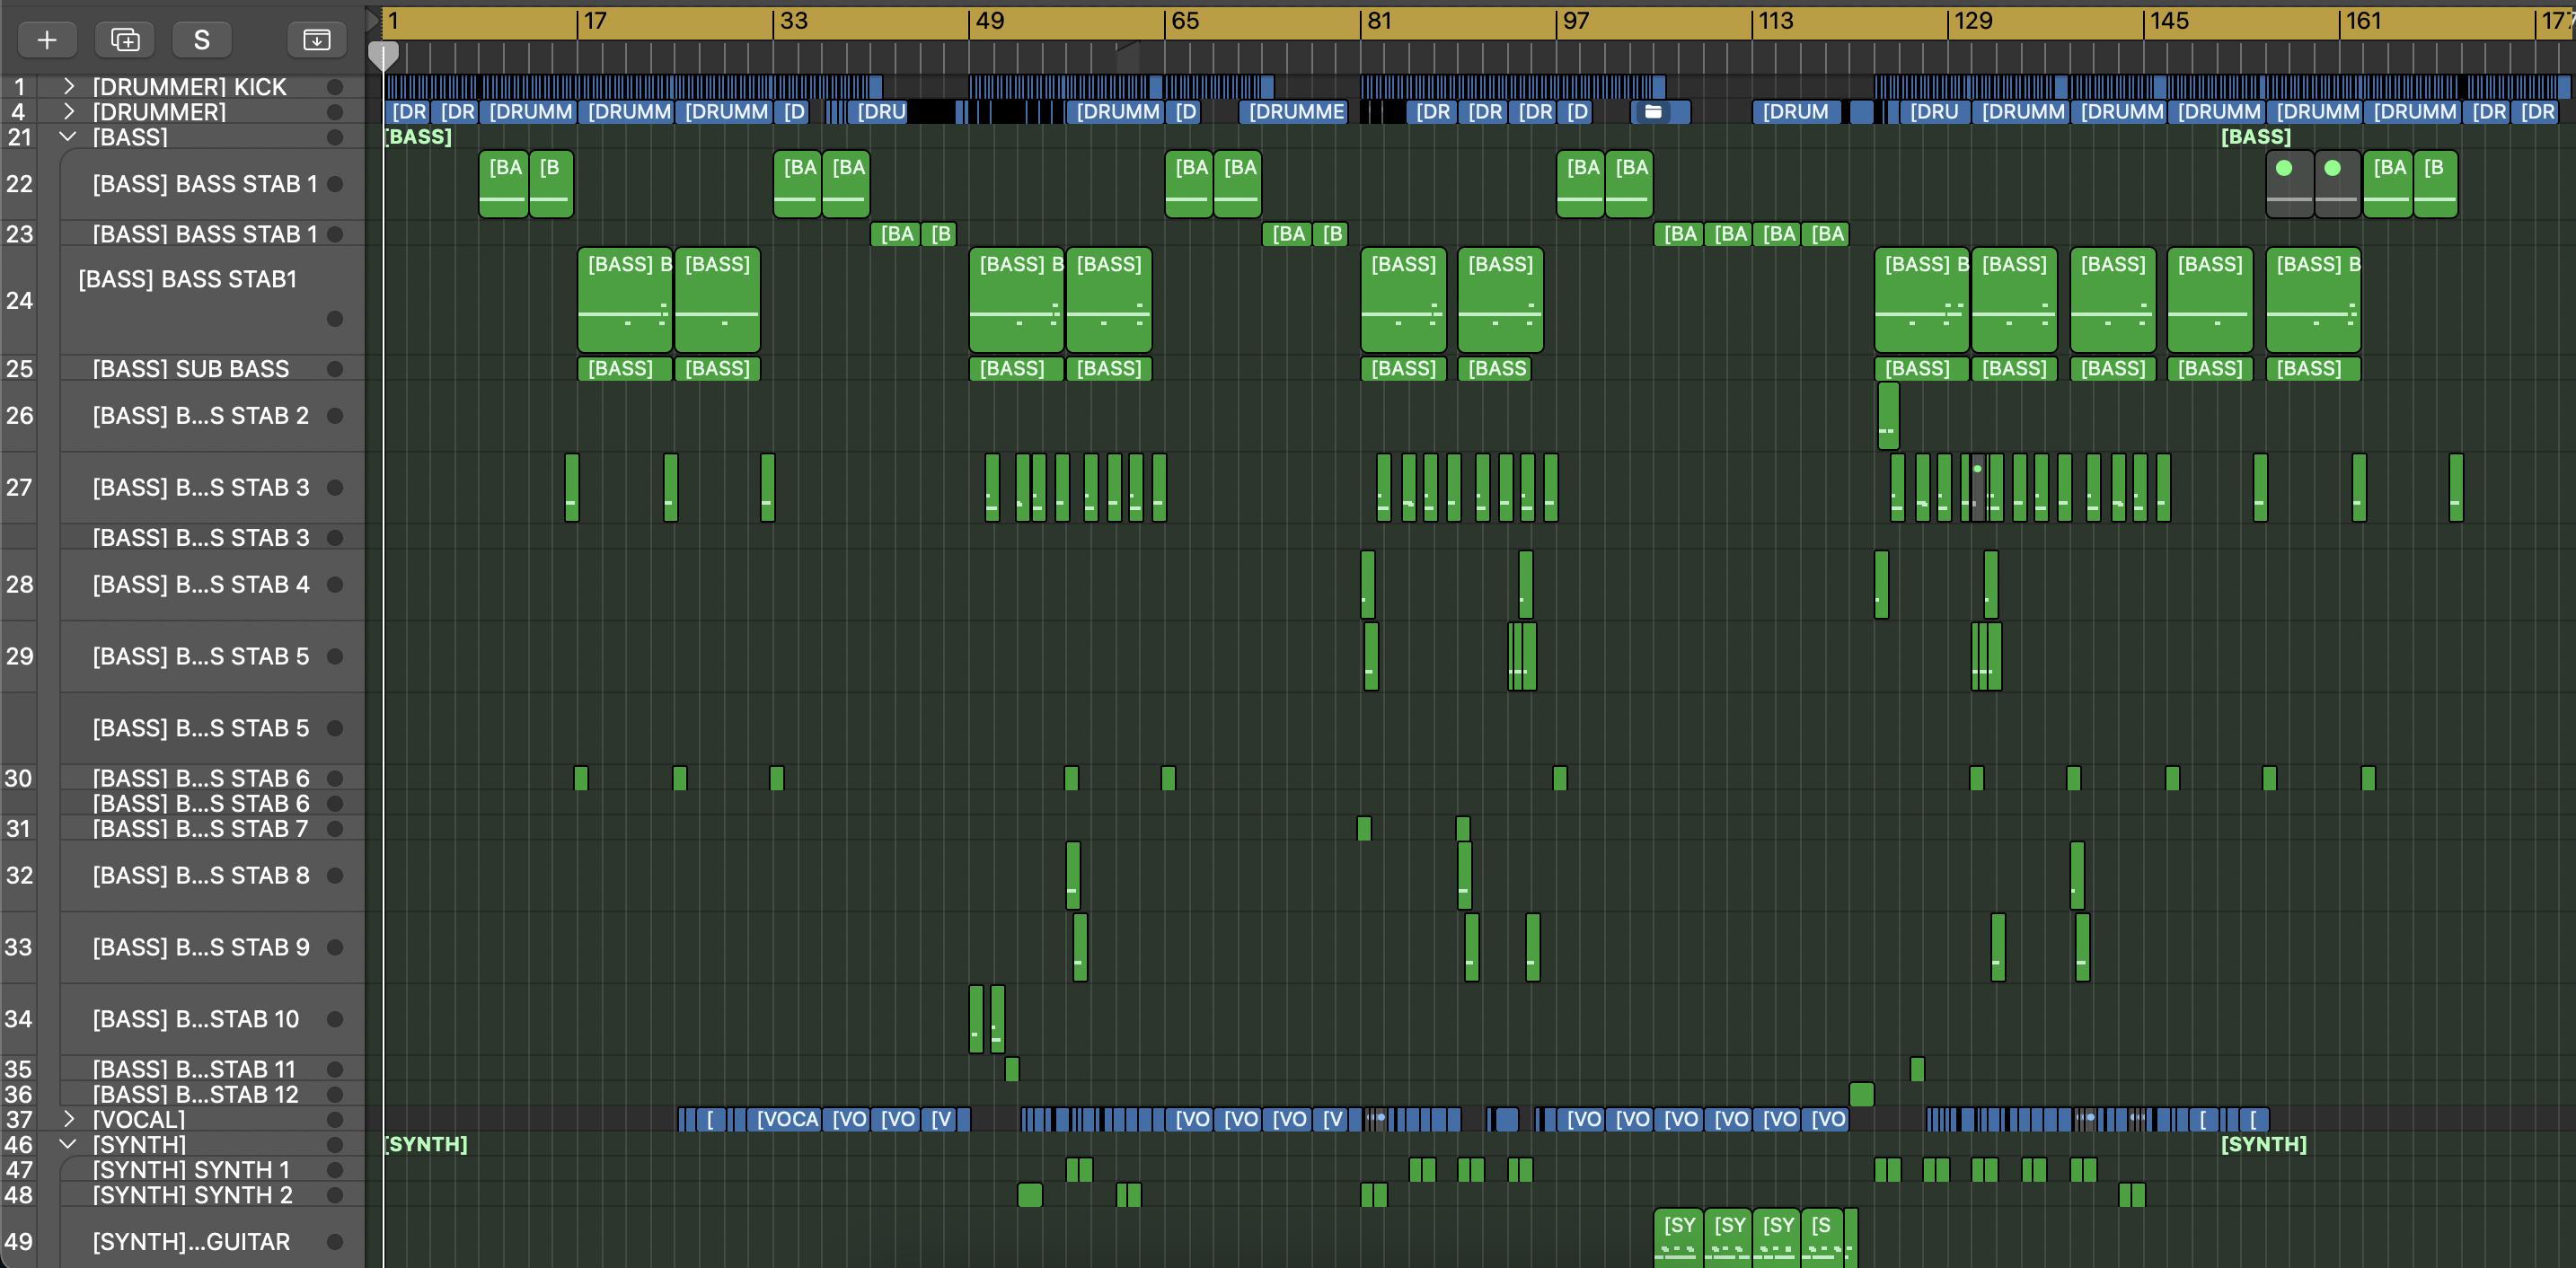Viewport: 2576px width, 1268px height.
Task: Select the first SUB BASS [BASS] region
Action: click(625, 368)
